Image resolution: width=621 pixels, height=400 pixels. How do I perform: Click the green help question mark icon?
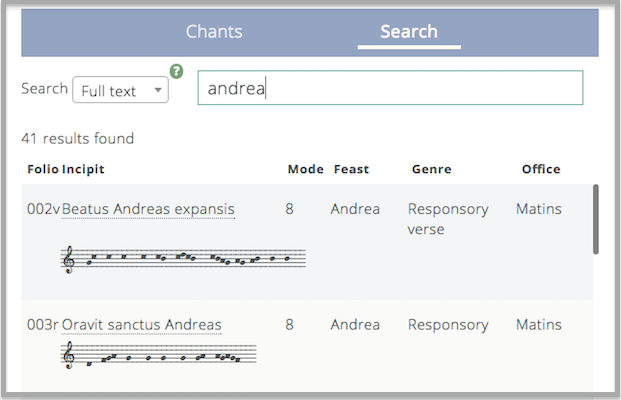176,72
